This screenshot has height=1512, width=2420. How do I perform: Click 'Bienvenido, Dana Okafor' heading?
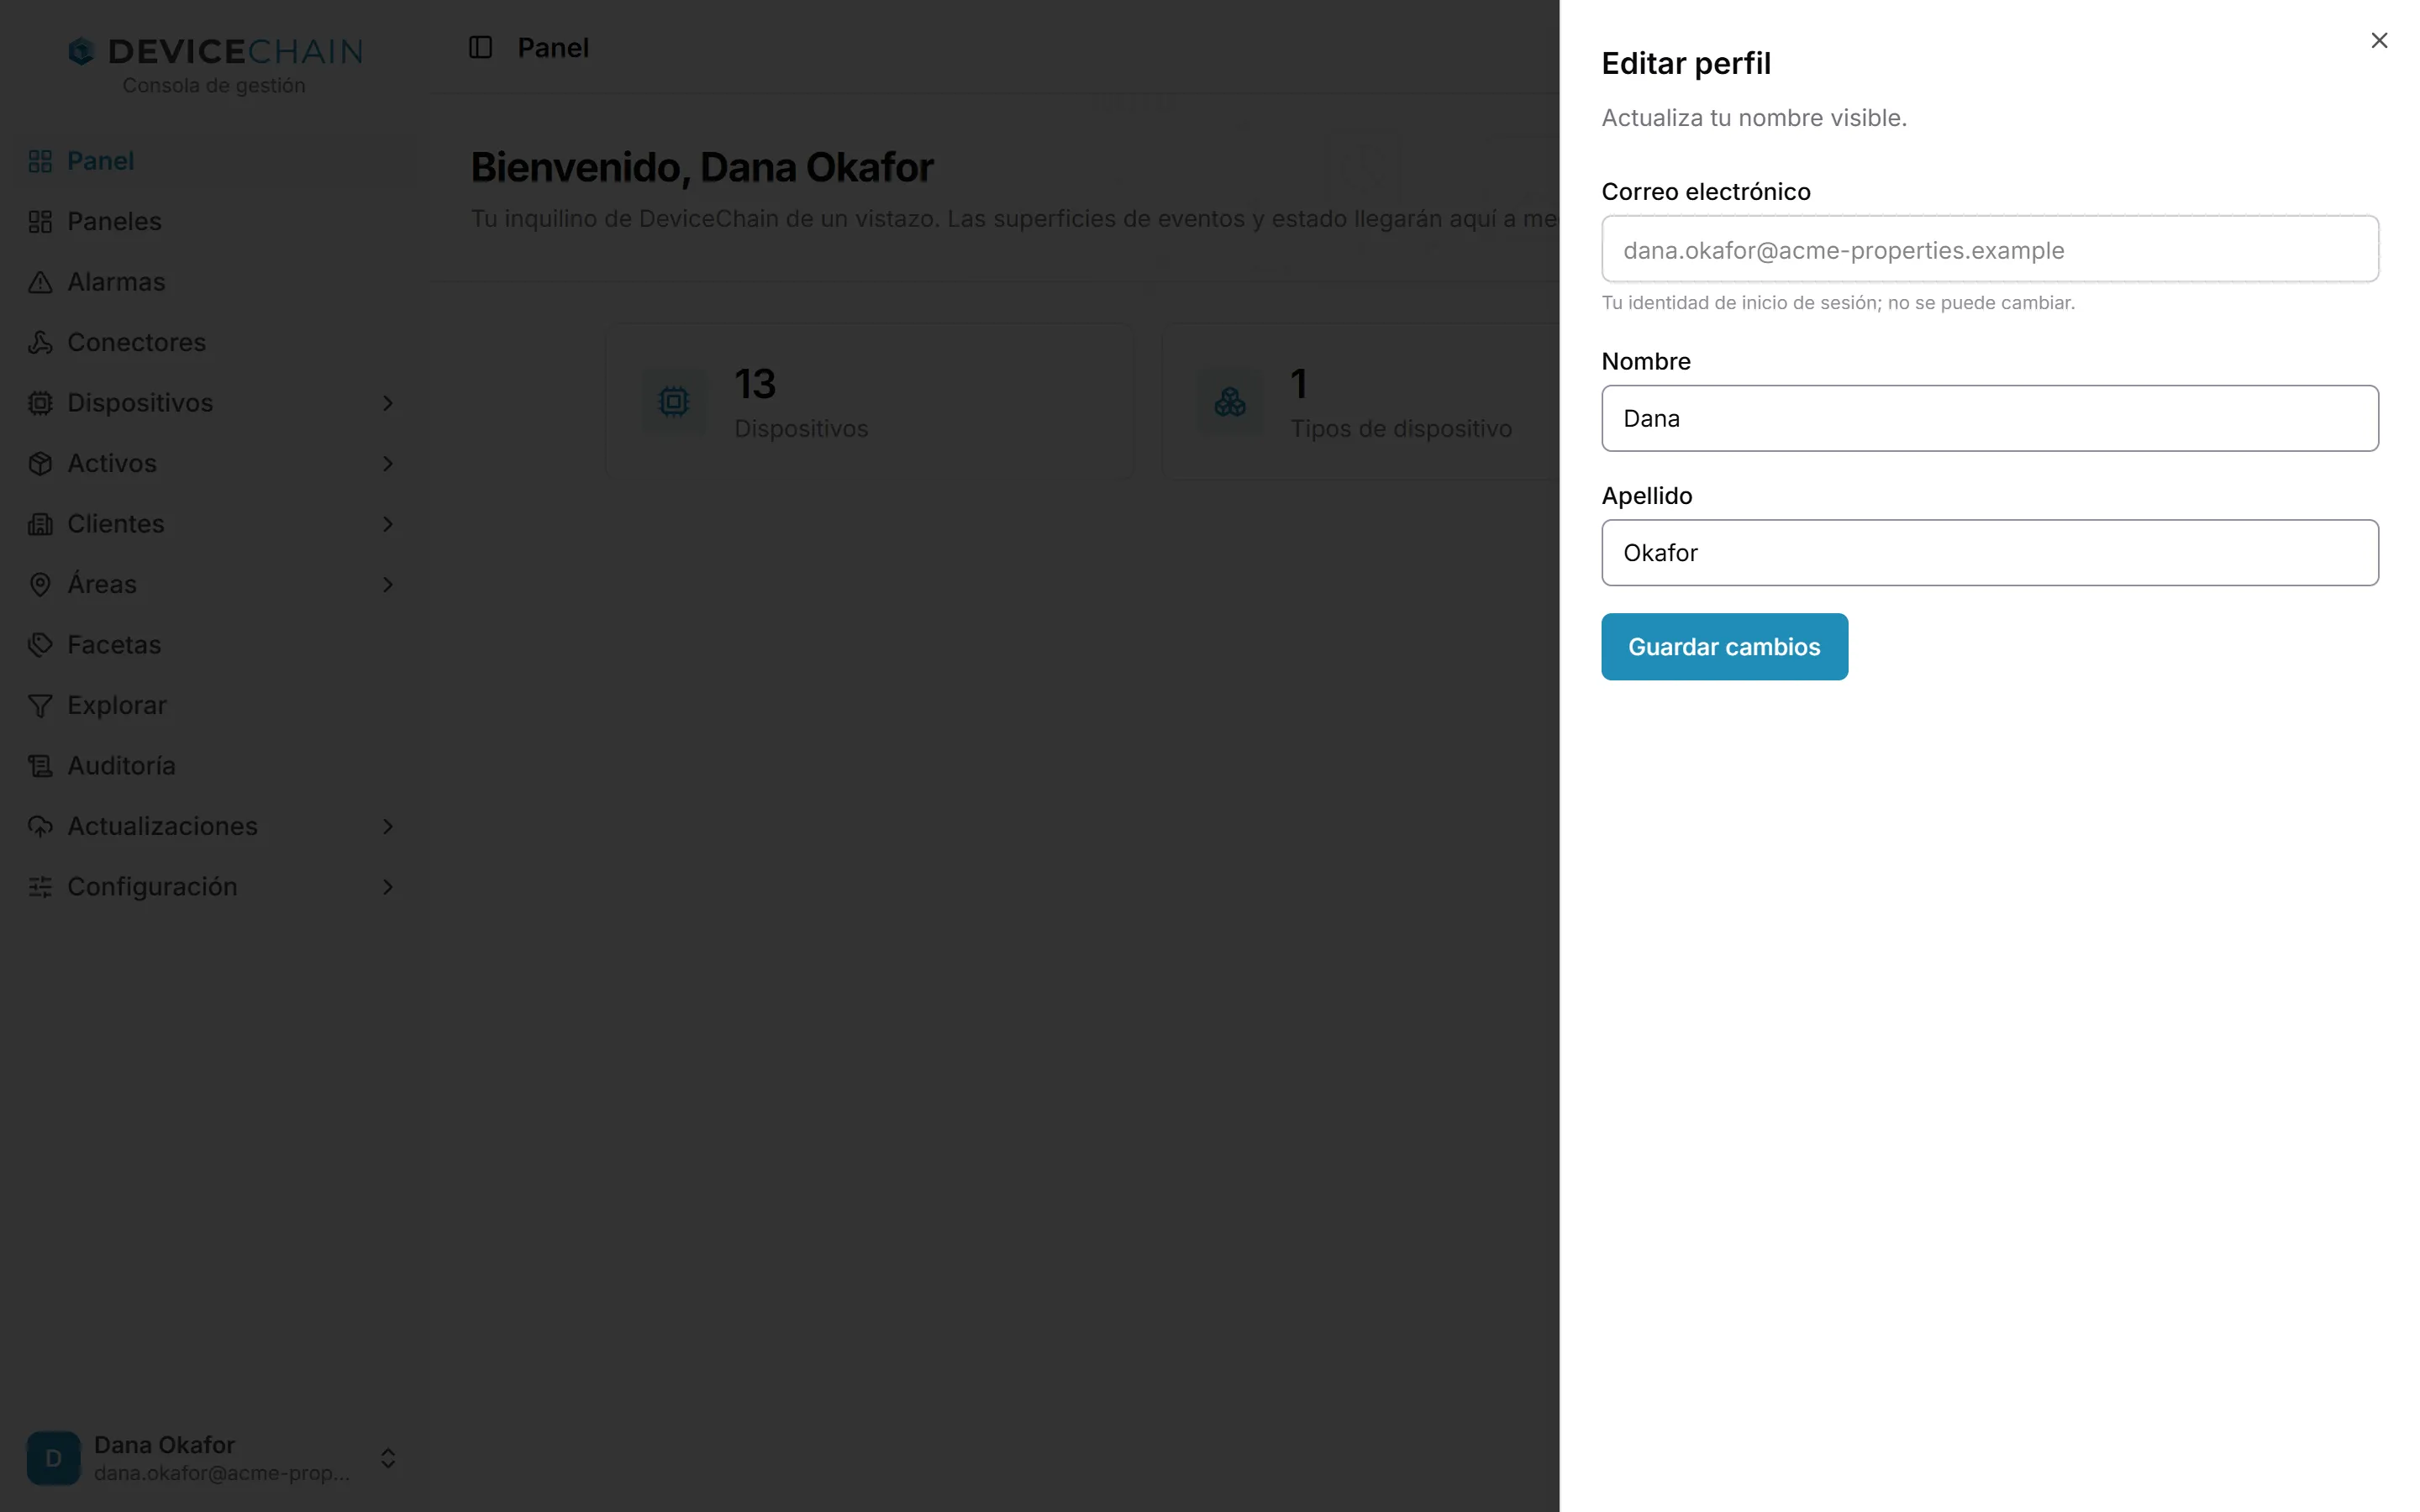702,167
